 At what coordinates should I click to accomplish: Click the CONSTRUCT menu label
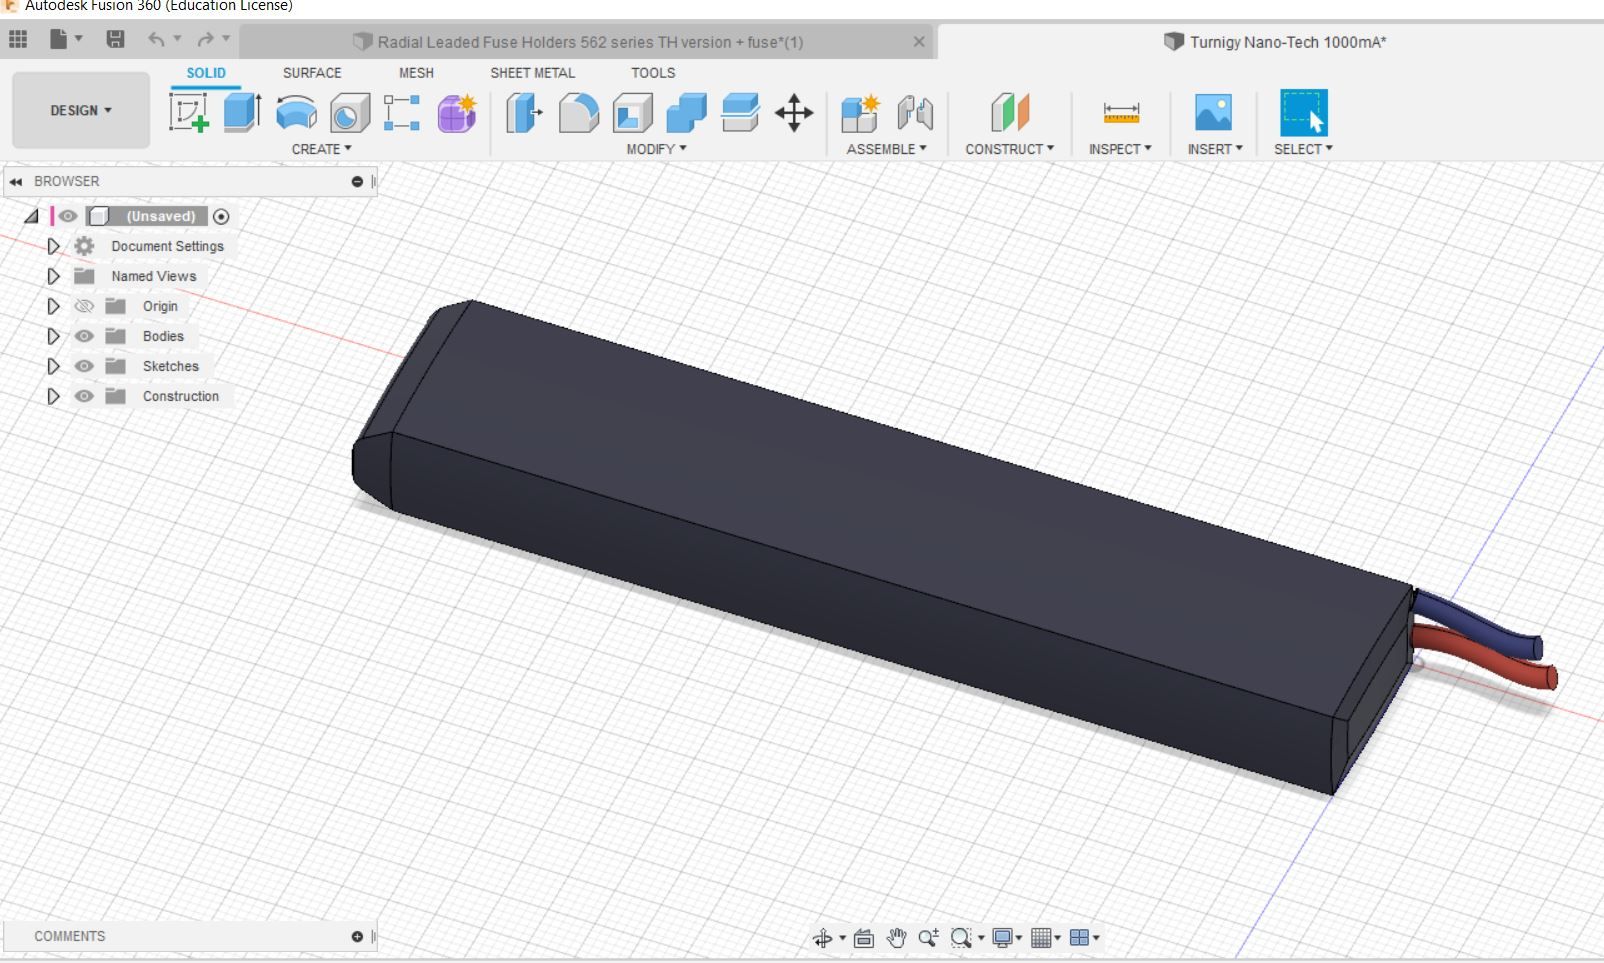tap(1009, 149)
